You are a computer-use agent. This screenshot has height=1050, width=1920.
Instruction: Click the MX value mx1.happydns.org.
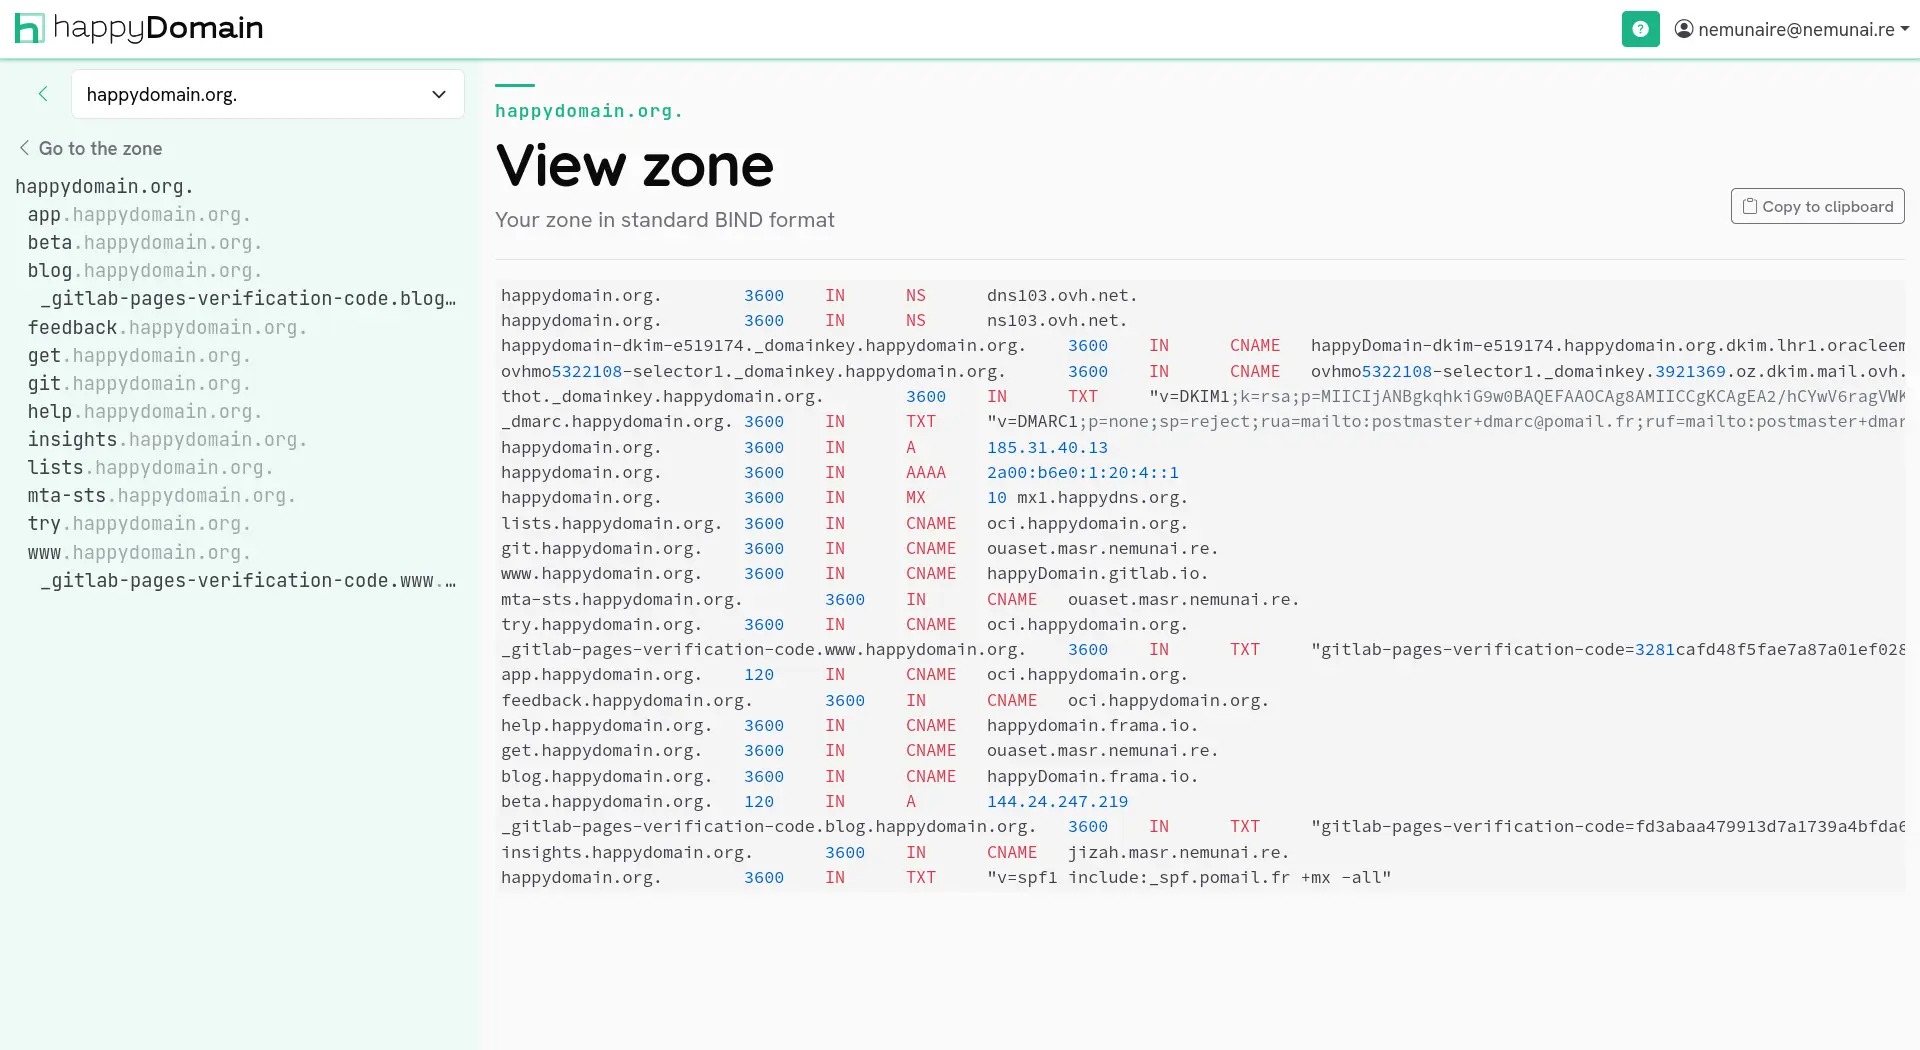pos(1102,497)
